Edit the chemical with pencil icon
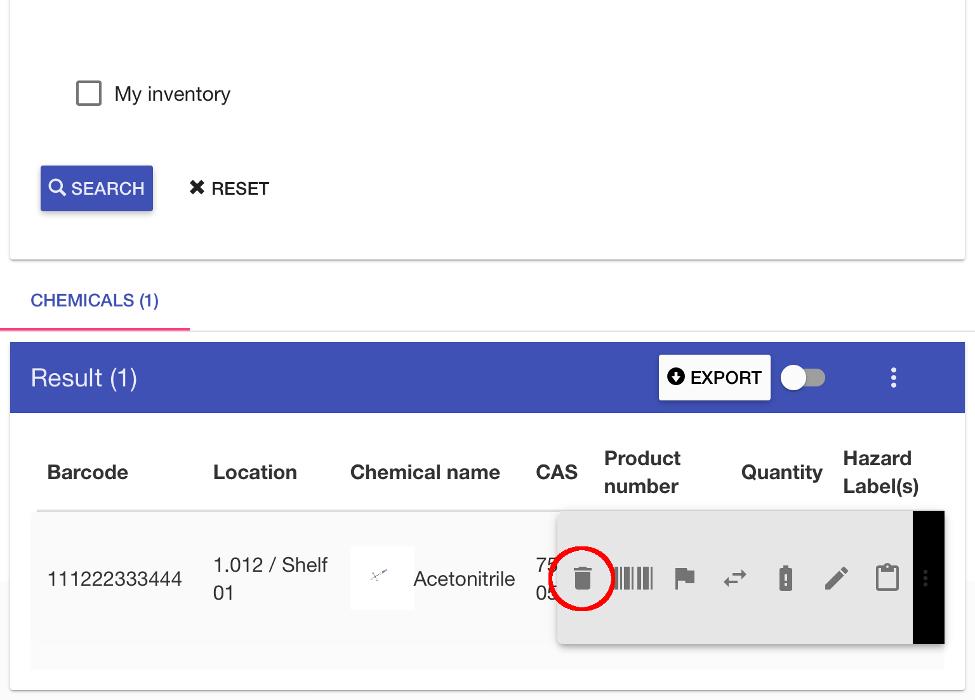Image resolution: width=975 pixels, height=700 pixels. [836, 578]
